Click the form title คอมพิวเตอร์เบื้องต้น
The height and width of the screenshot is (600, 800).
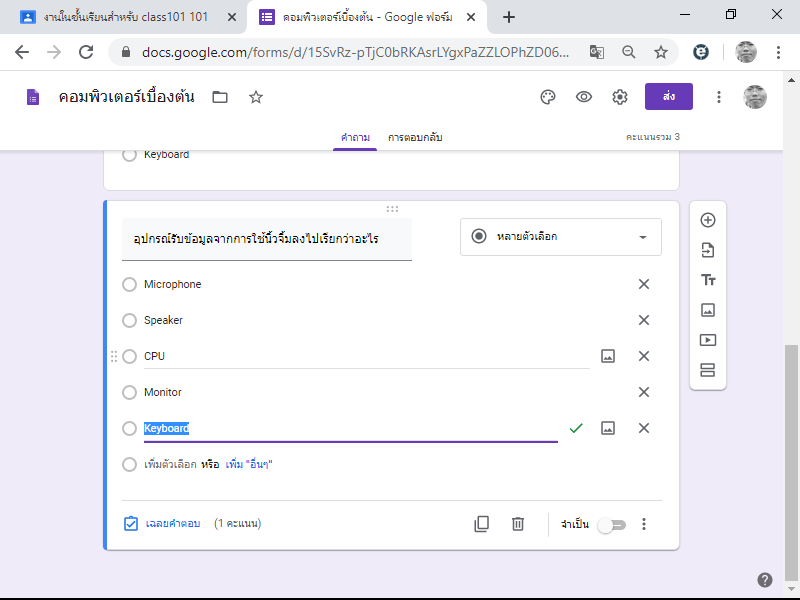[127, 96]
